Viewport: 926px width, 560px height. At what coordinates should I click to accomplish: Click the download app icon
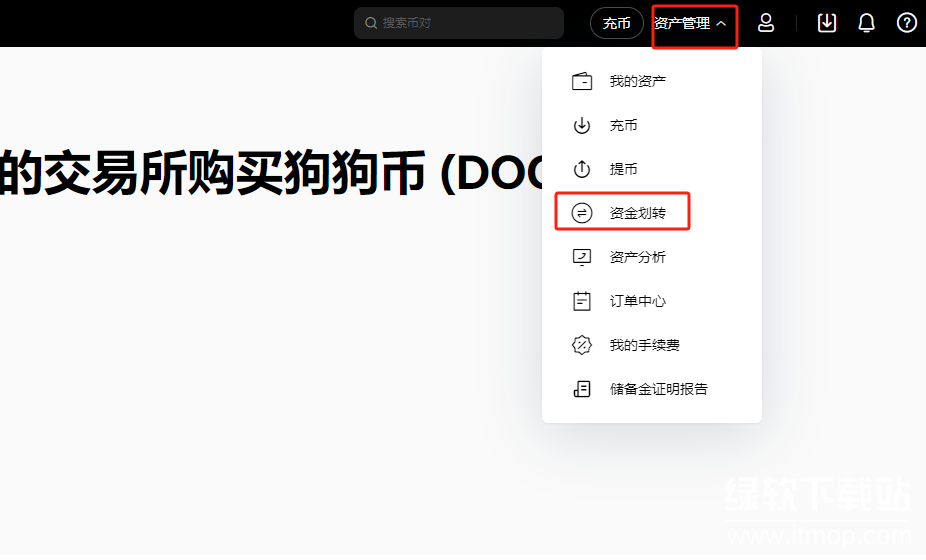[827, 23]
